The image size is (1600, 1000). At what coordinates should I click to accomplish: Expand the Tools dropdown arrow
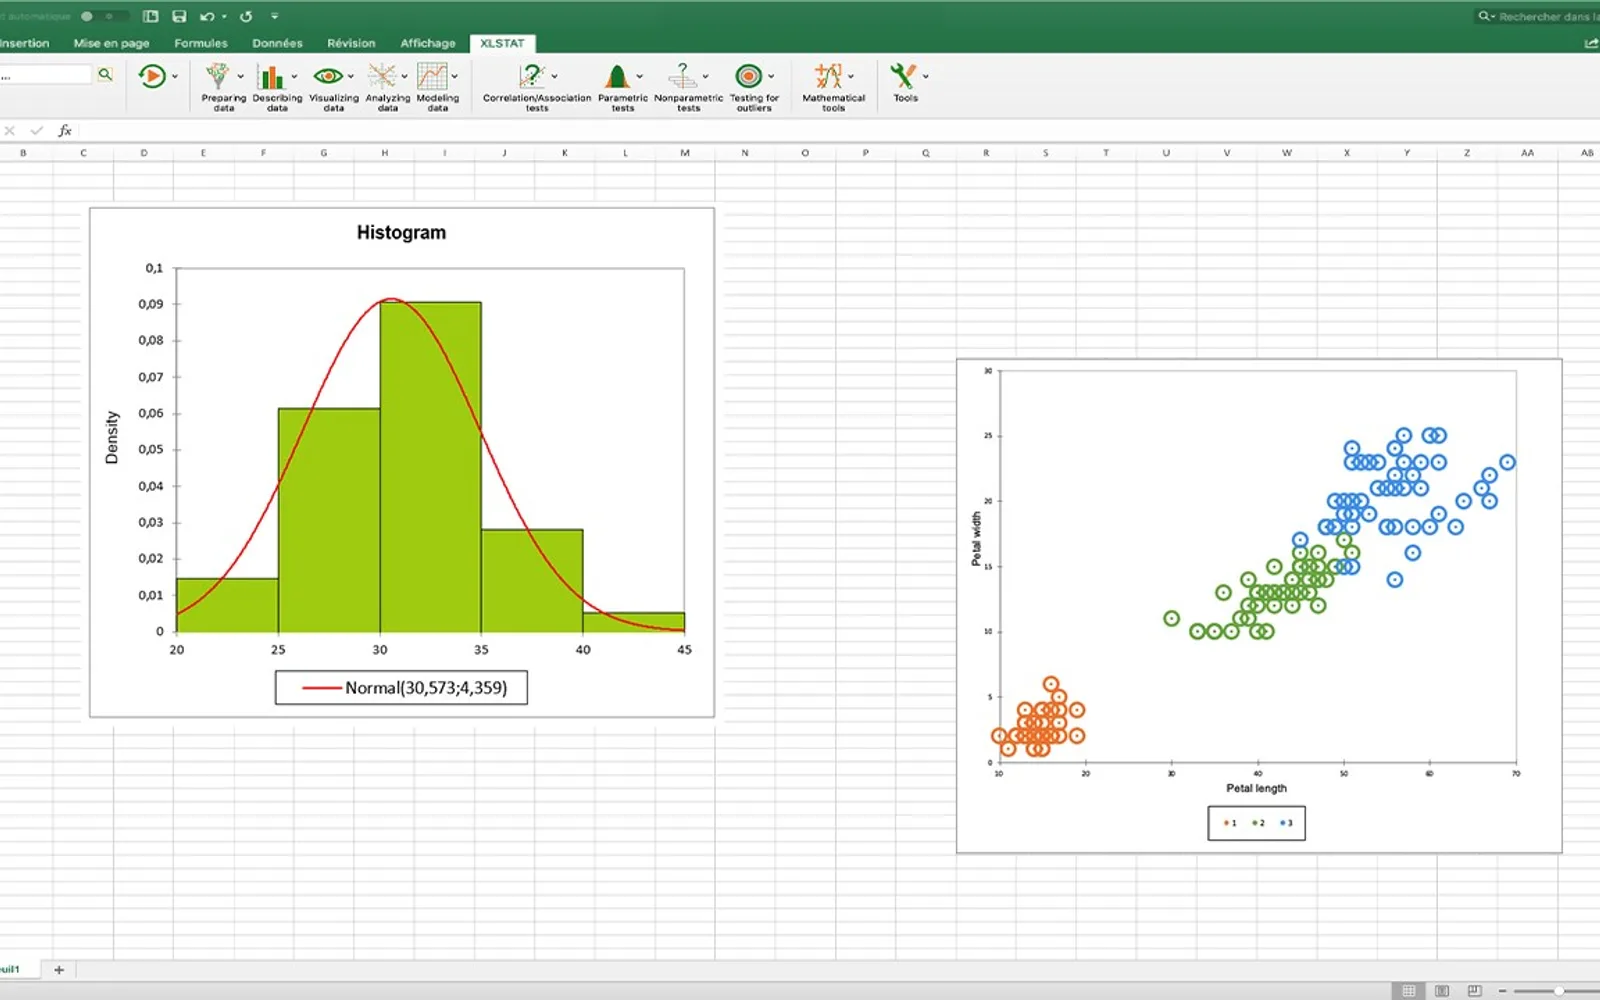(x=926, y=76)
